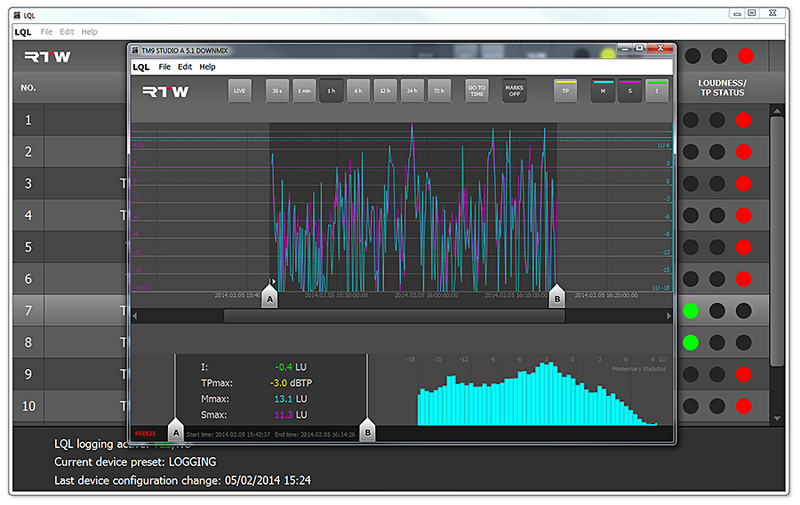Toggle the cyan M momentary curve

coord(603,91)
